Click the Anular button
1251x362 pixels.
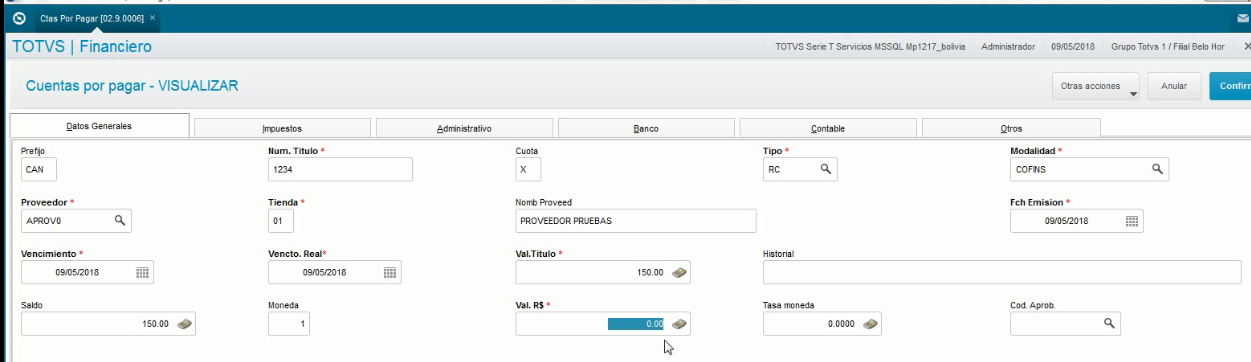(x=1174, y=87)
